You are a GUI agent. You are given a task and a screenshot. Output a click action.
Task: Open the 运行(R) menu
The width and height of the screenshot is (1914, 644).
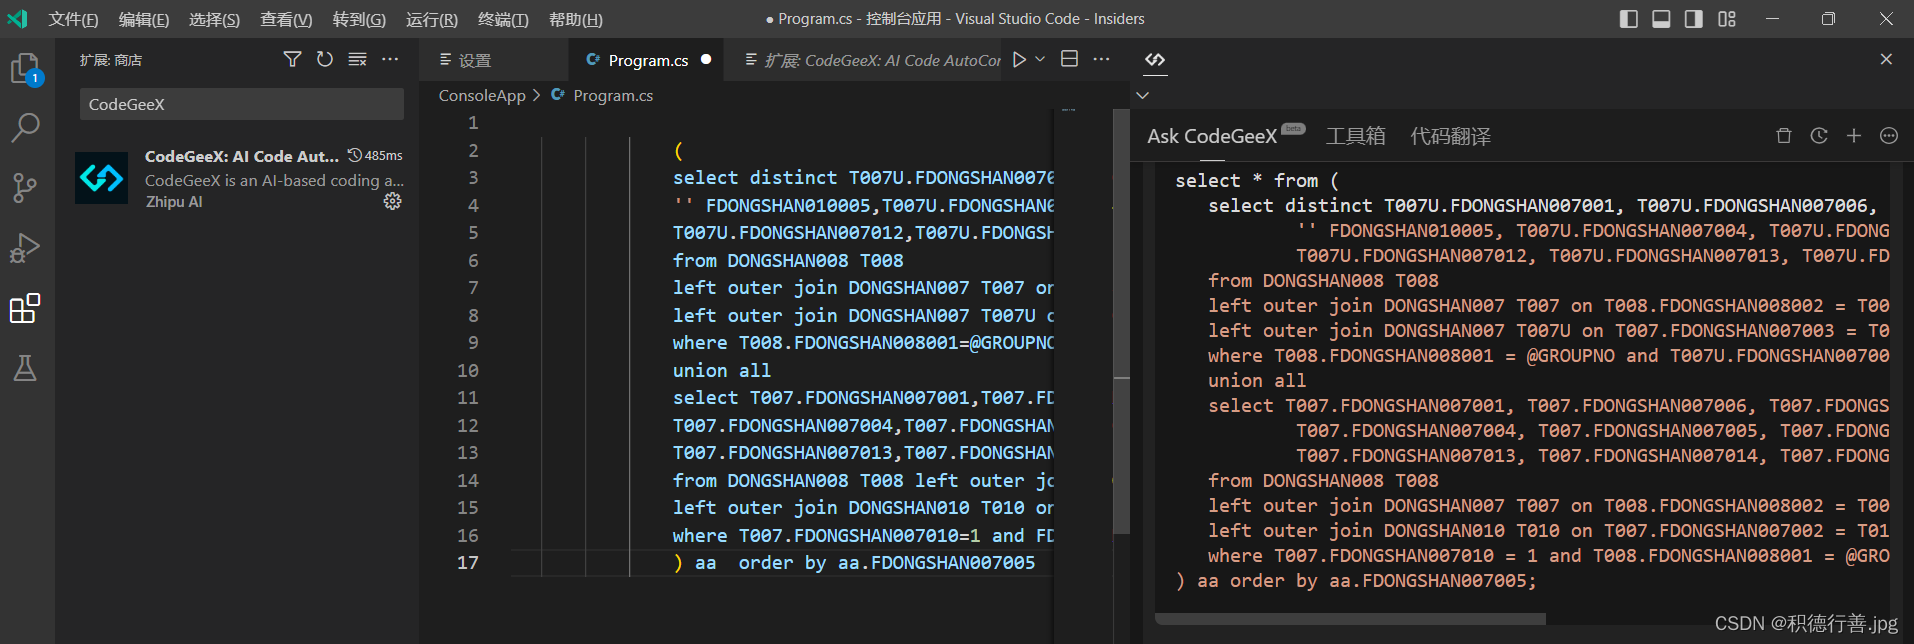point(432,20)
